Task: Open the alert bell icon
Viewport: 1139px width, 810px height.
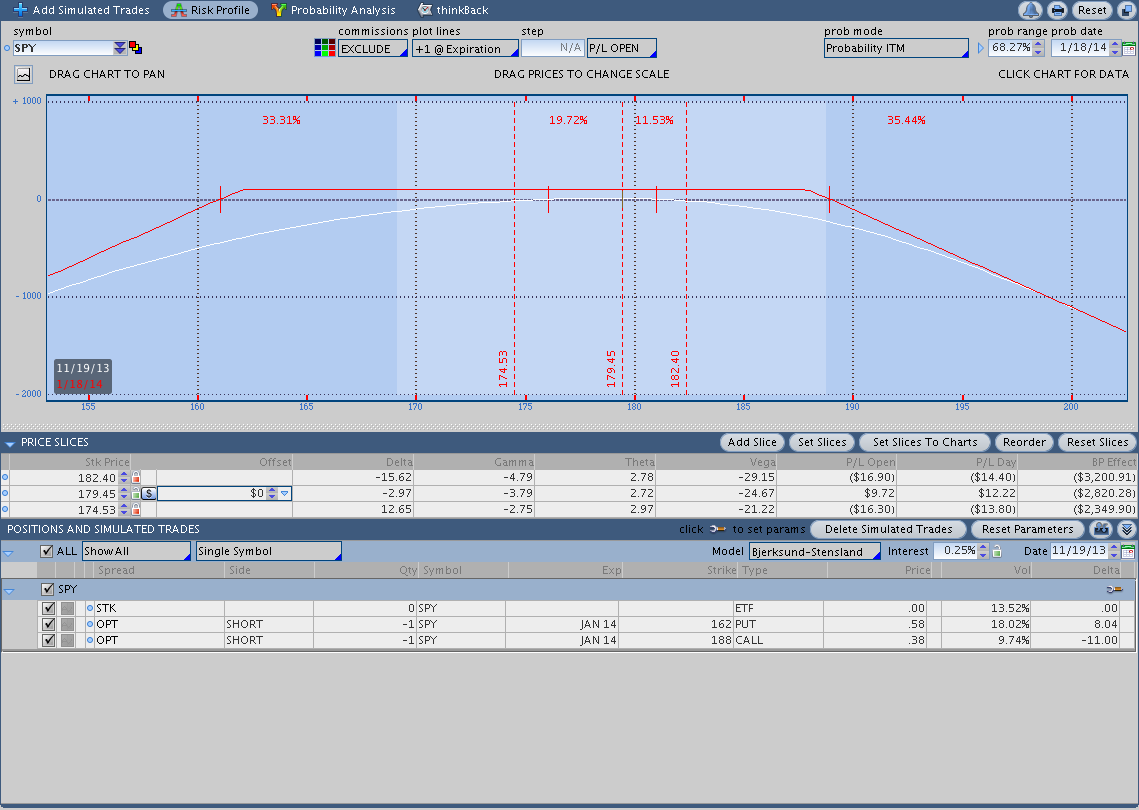Action: pos(1031,10)
